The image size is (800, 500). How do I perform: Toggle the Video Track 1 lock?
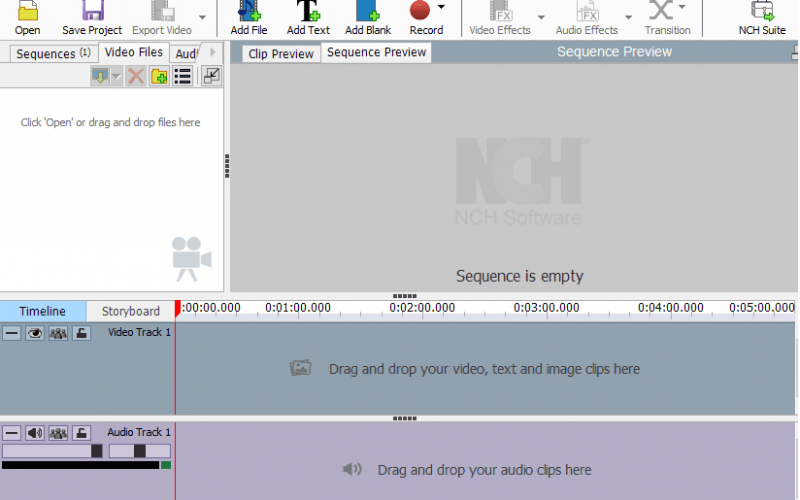[81, 333]
